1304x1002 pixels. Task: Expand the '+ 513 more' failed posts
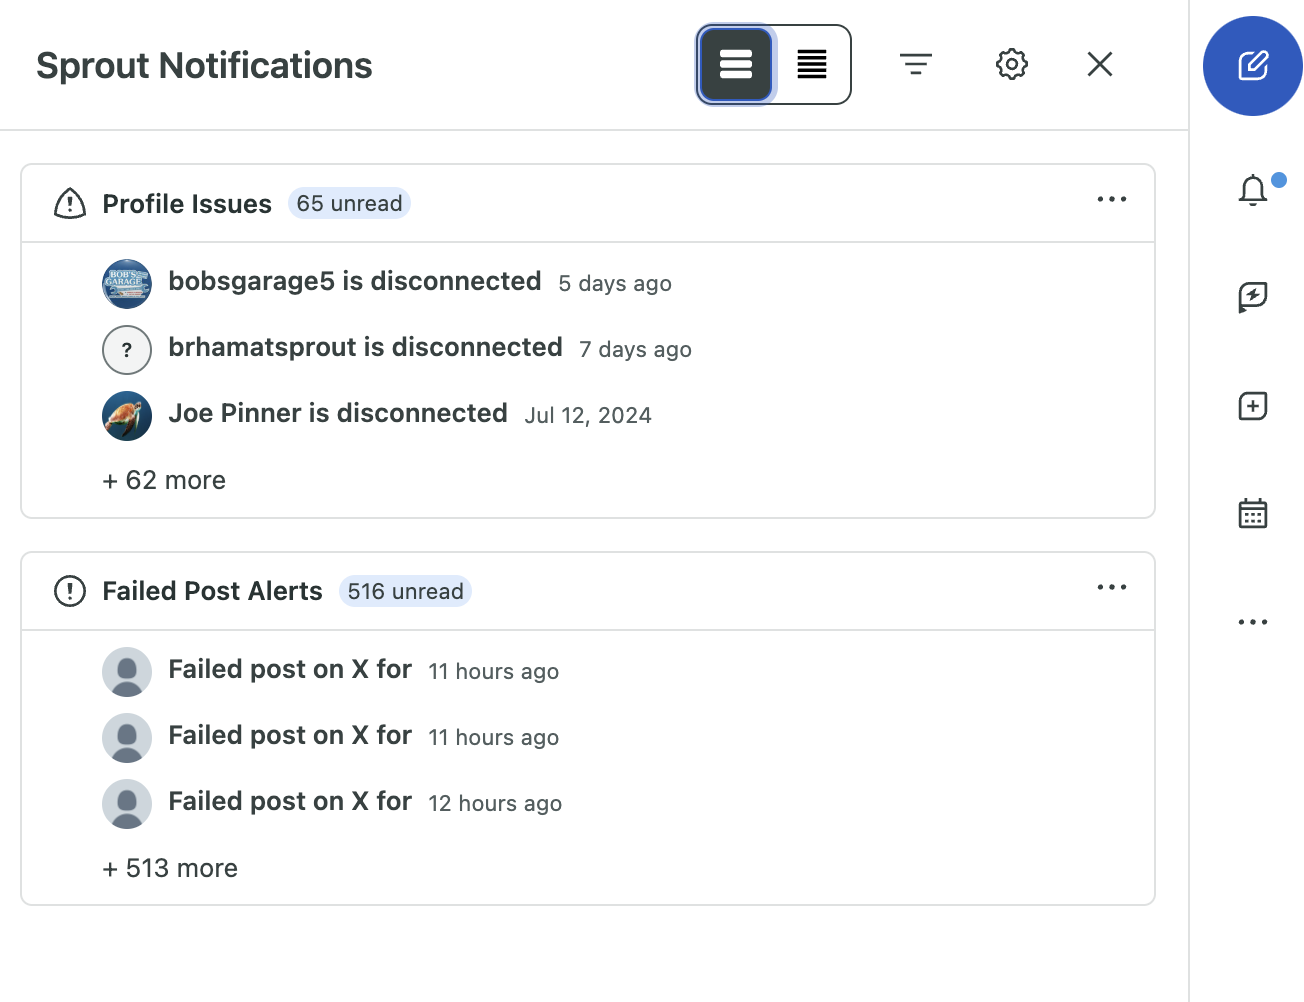point(170,869)
